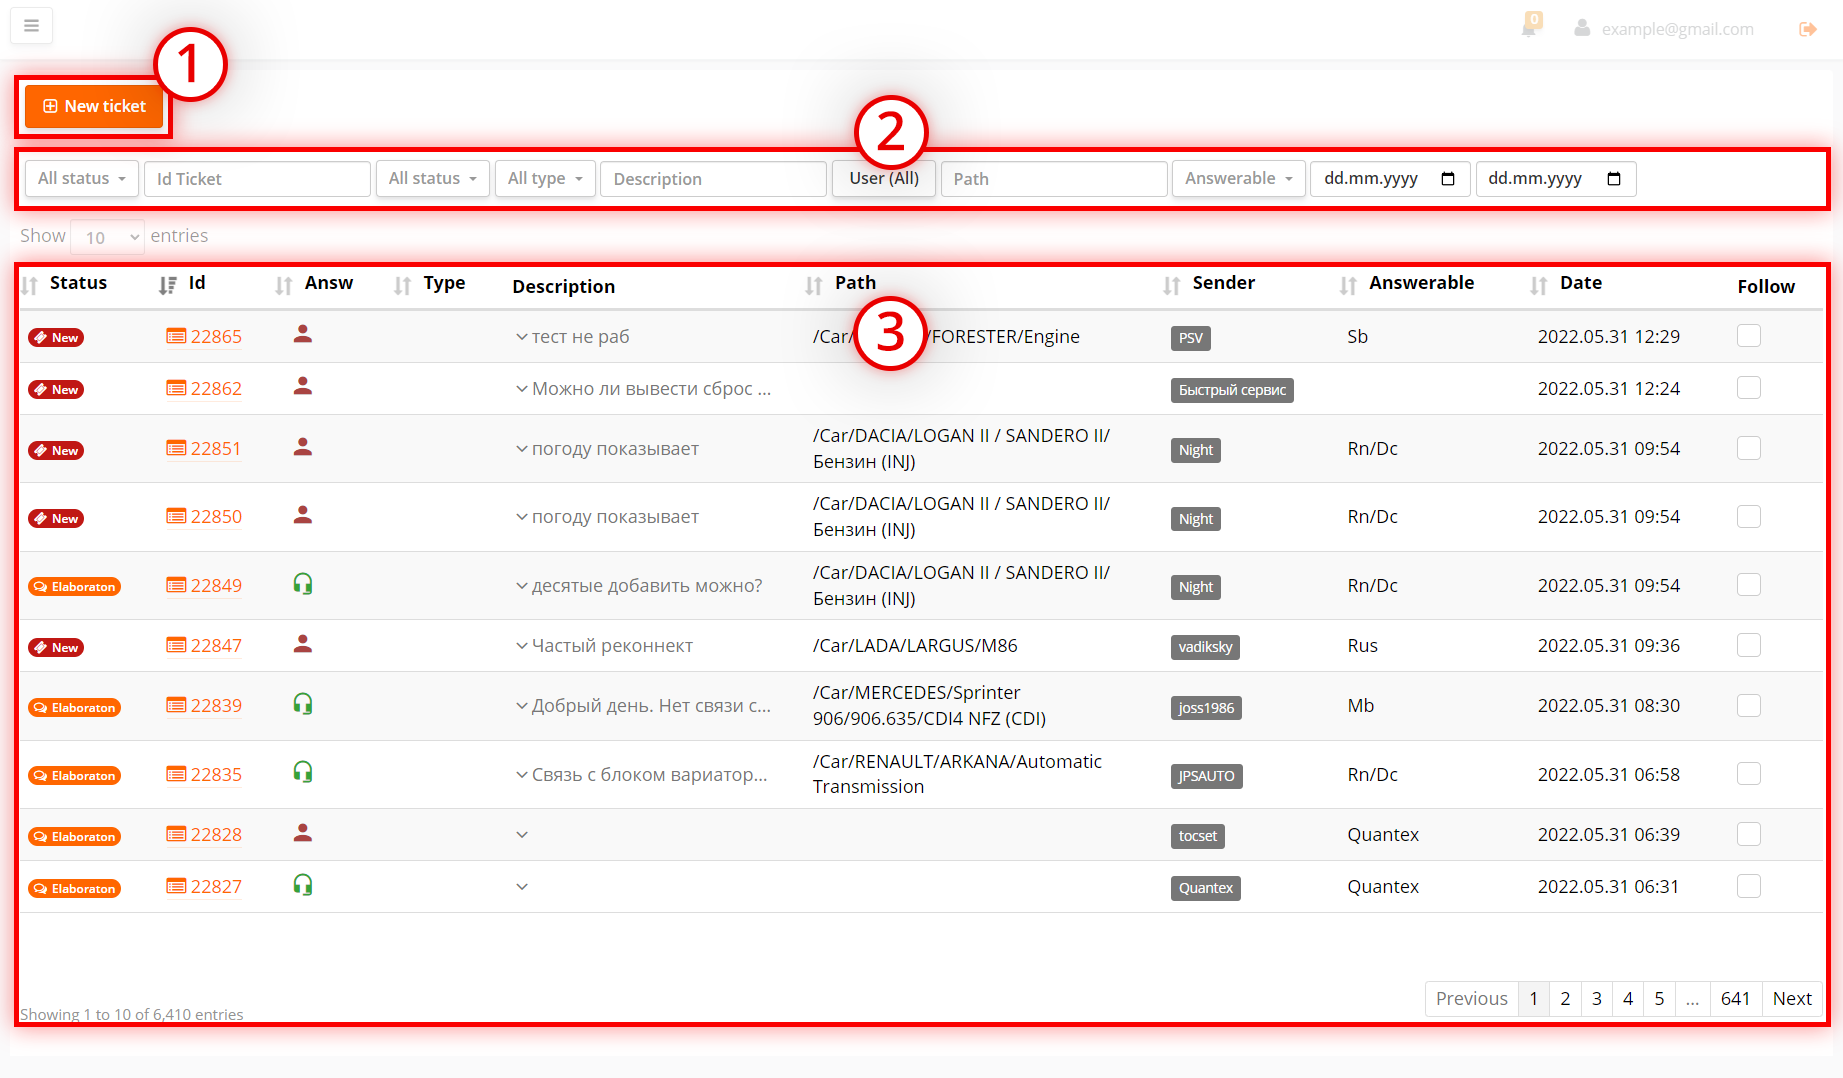Go to page 3 of results
This screenshot has height=1078, width=1843.
pyautogui.click(x=1596, y=998)
